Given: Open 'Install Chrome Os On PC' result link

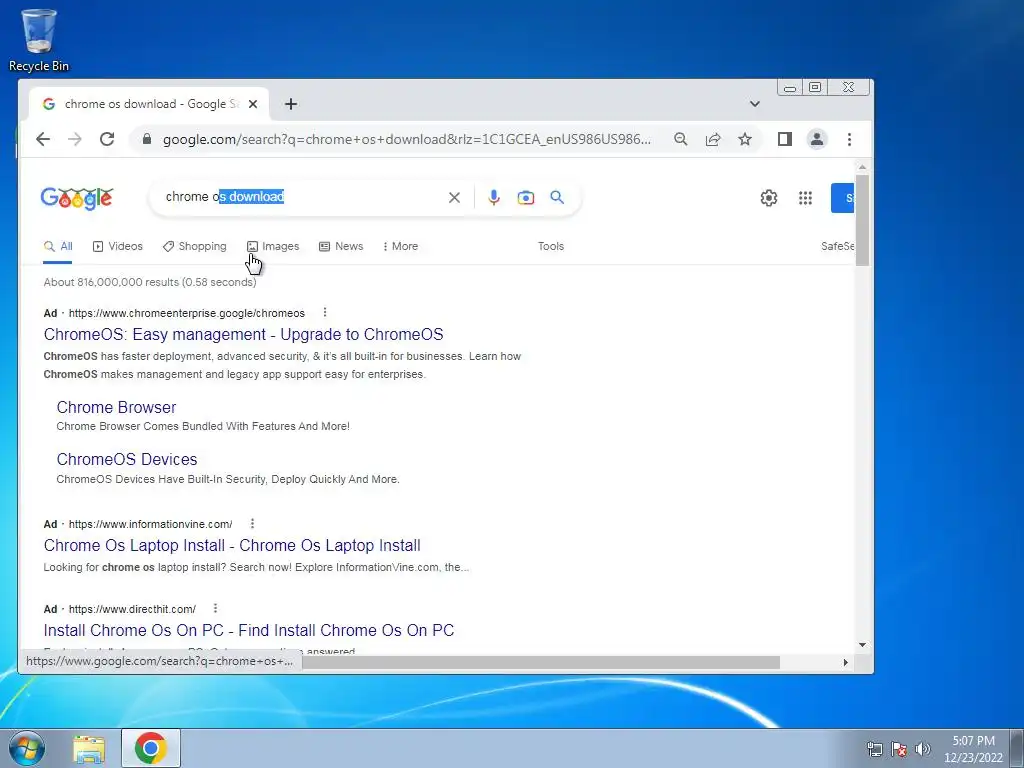Looking at the screenshot, I should click(x=249, y=630).
